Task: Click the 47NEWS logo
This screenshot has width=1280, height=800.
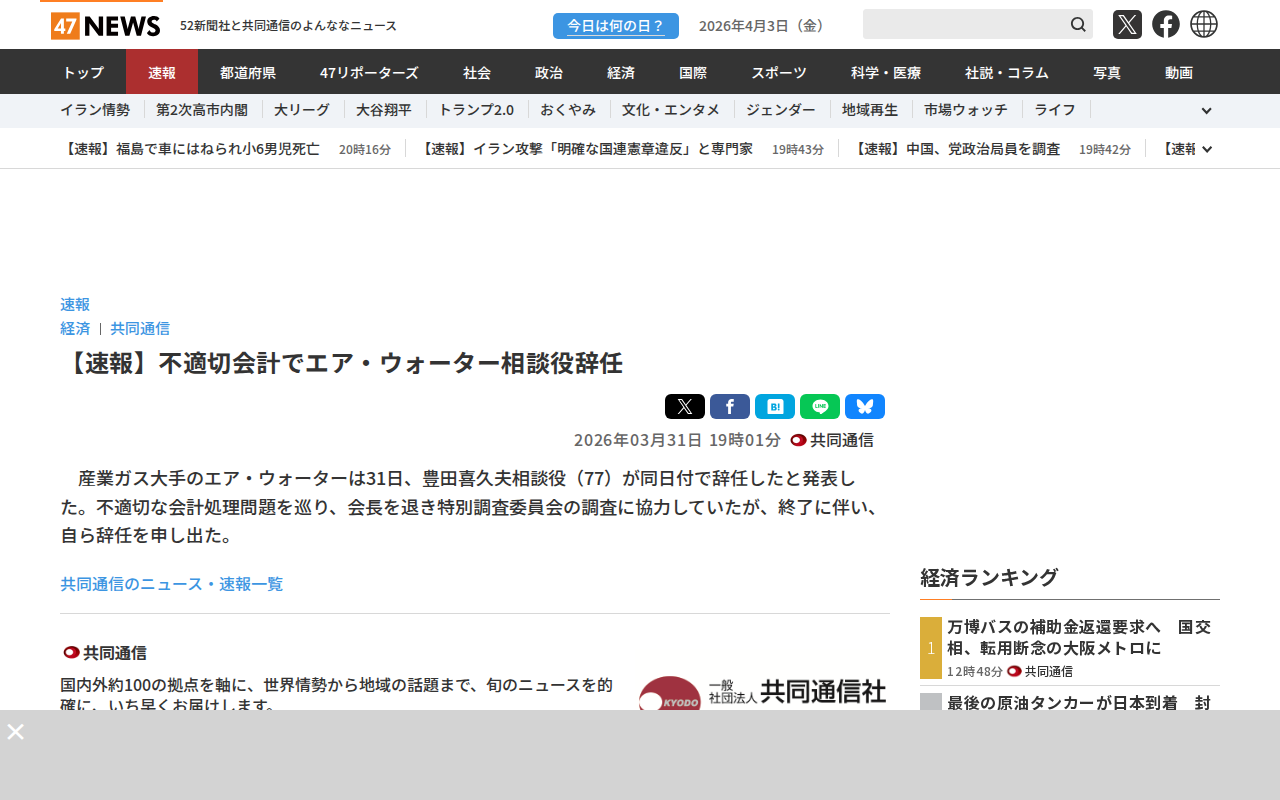Action: coord(105,25)
